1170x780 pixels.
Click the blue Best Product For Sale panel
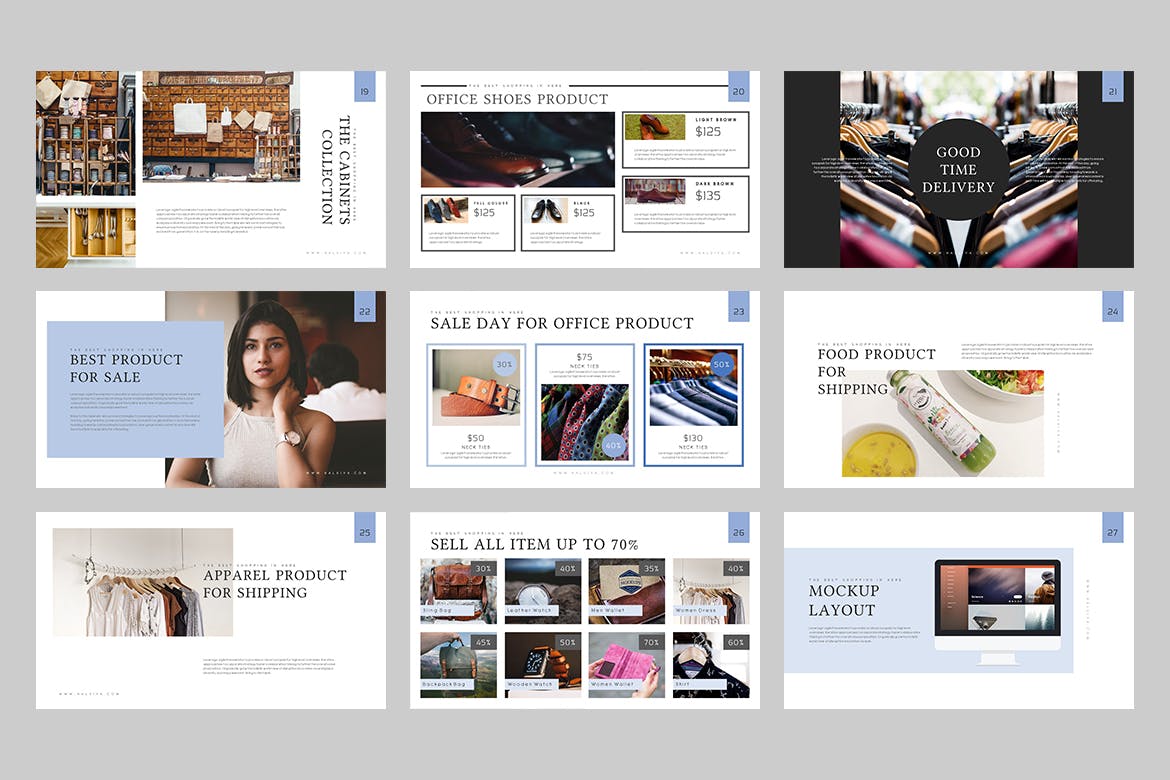(135, 389)
